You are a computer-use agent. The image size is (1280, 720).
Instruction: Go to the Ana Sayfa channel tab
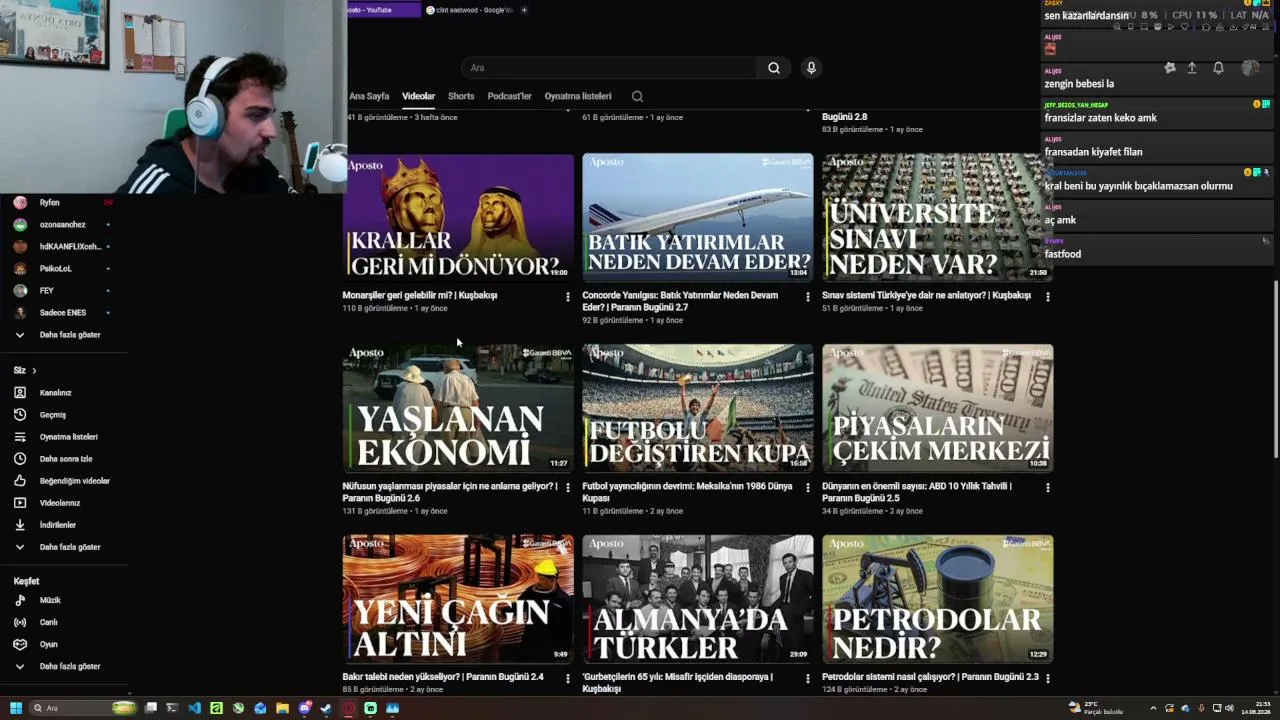pyautogui.click(x=369, y=97)
